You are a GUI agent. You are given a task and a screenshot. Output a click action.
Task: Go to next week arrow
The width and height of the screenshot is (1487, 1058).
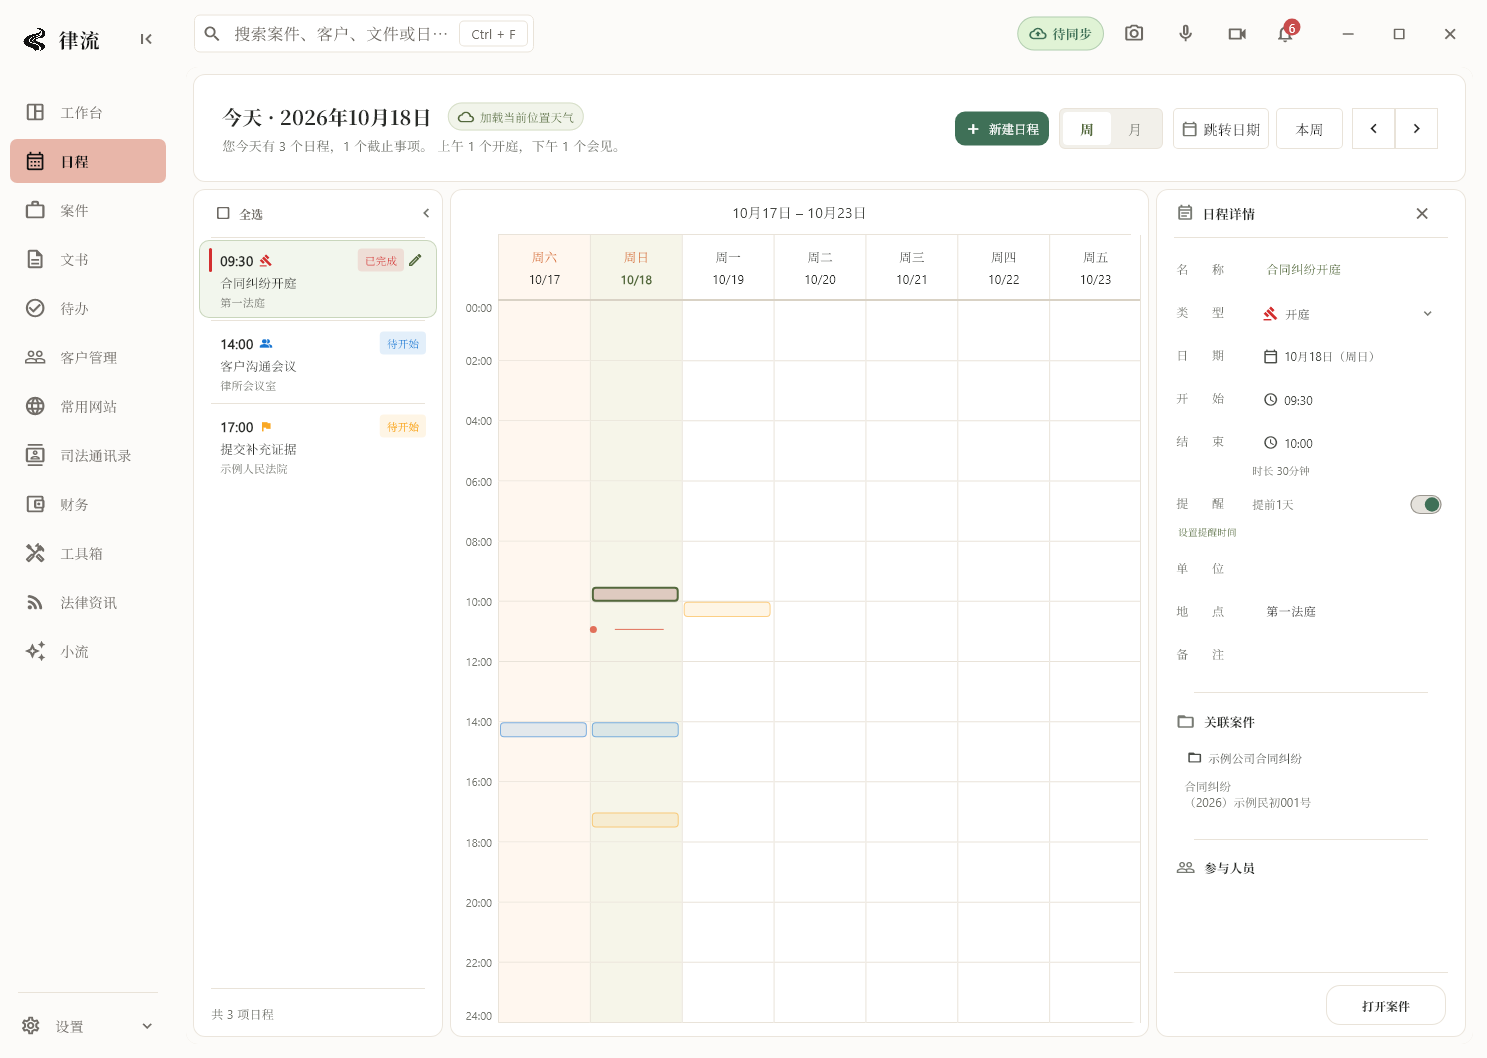(1416, 129)
